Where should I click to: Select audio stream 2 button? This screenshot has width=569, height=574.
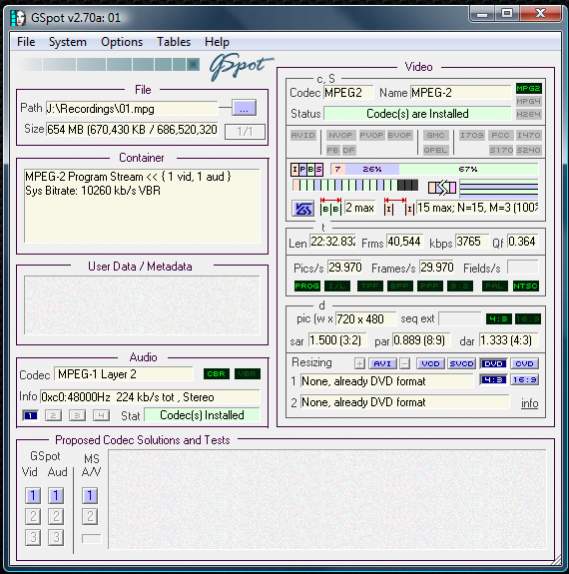point(53,415)
